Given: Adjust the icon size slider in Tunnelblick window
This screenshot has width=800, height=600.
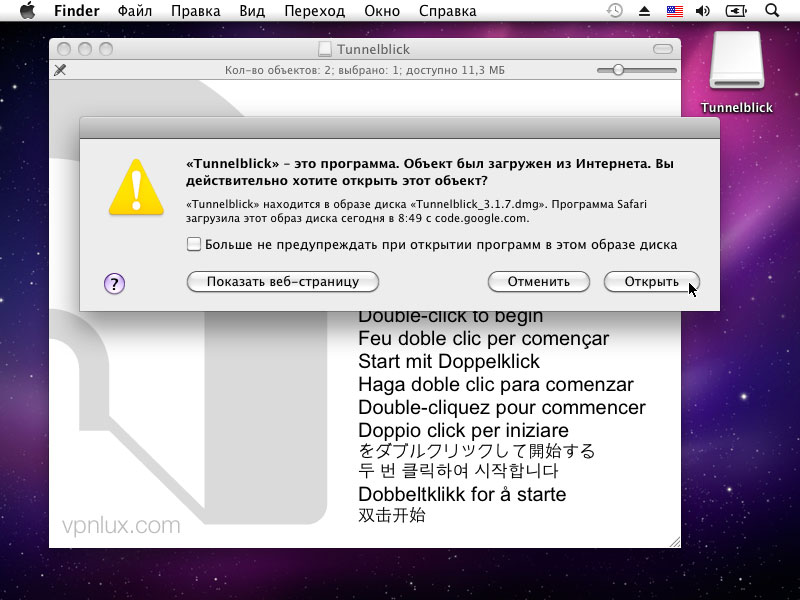Looking at the screenshot, I should [x=618, y=70].
